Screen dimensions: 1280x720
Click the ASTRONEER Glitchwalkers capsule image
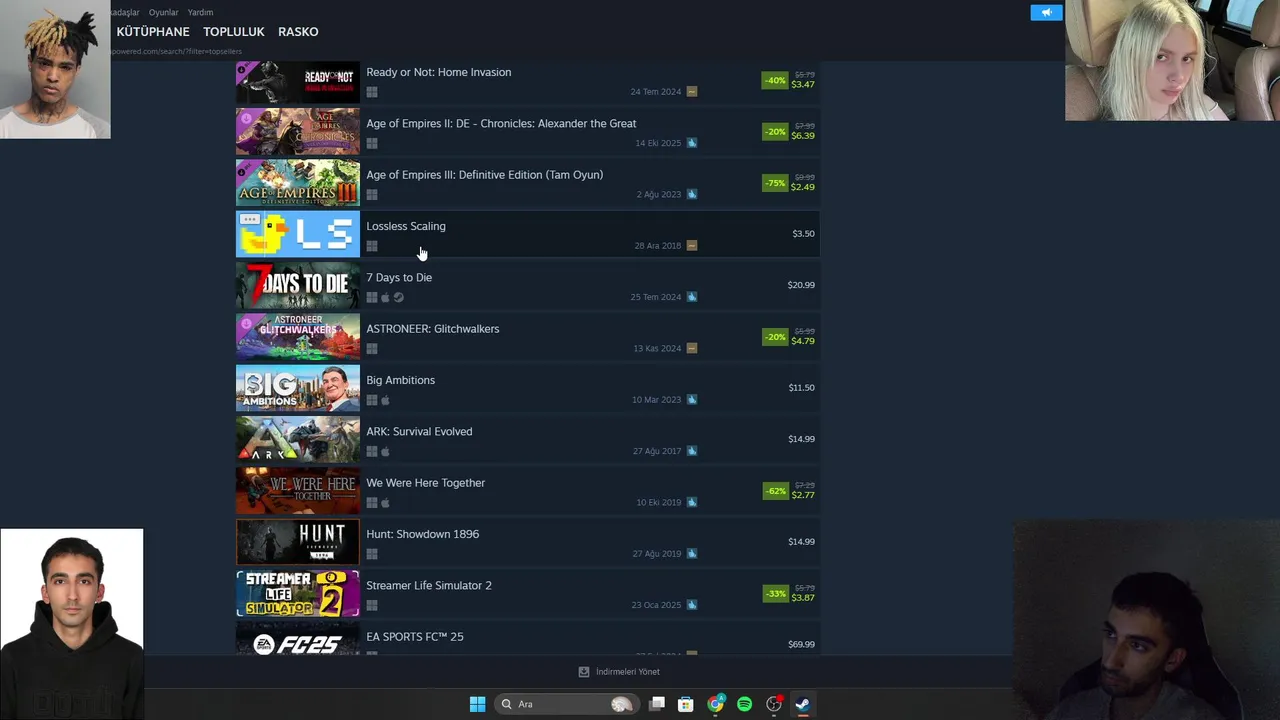tap(298, 336)
